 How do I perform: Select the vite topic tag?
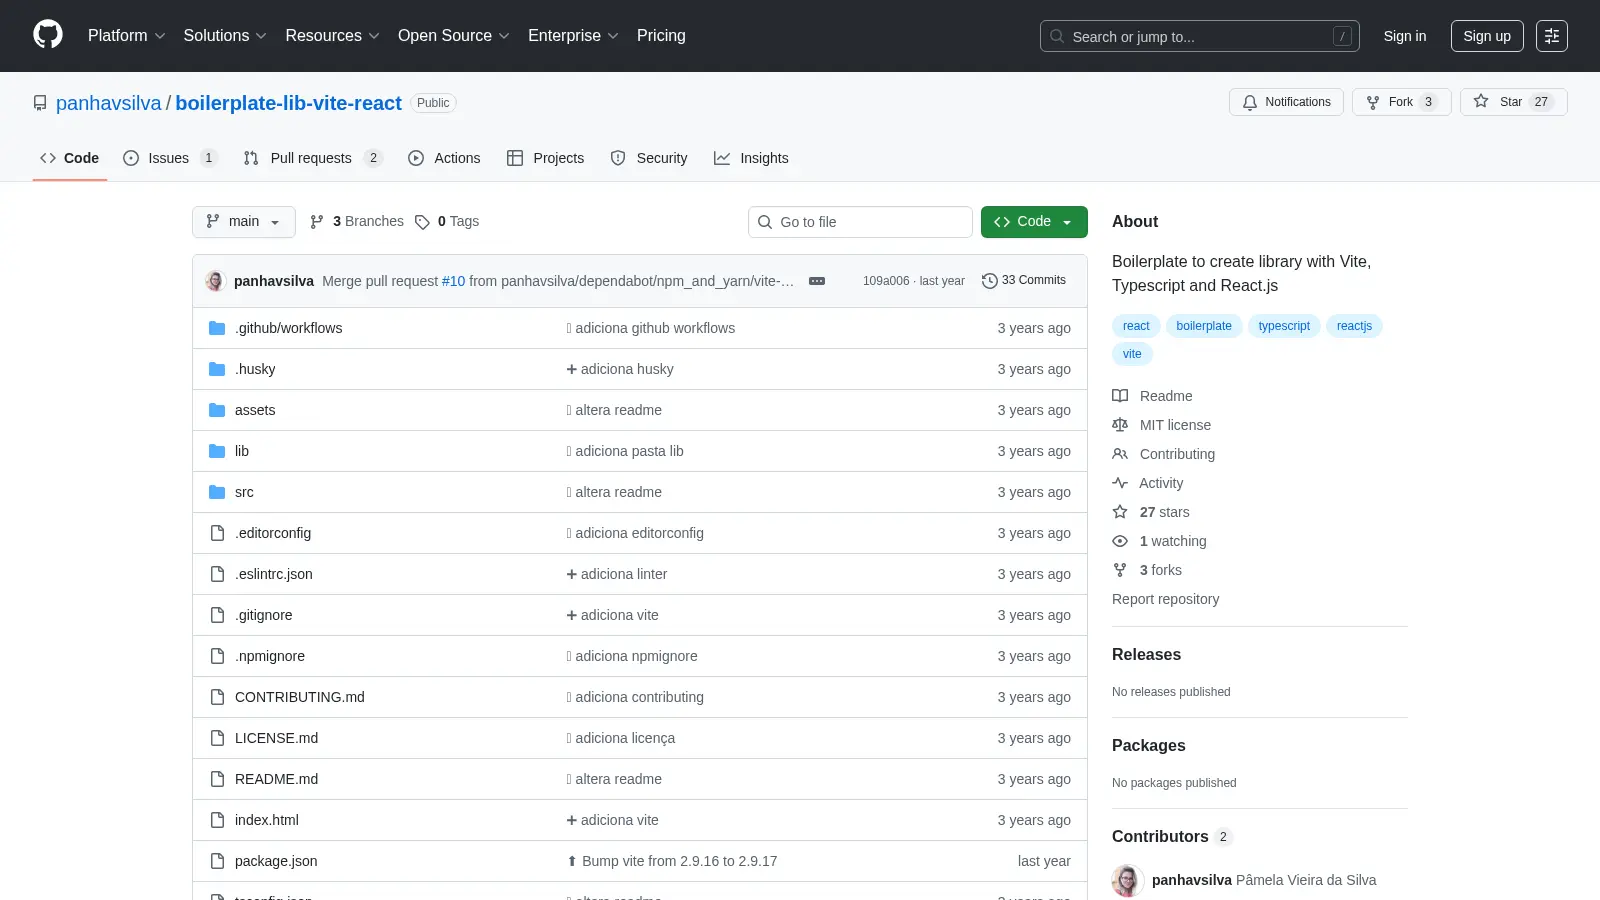click(1132, 354)
